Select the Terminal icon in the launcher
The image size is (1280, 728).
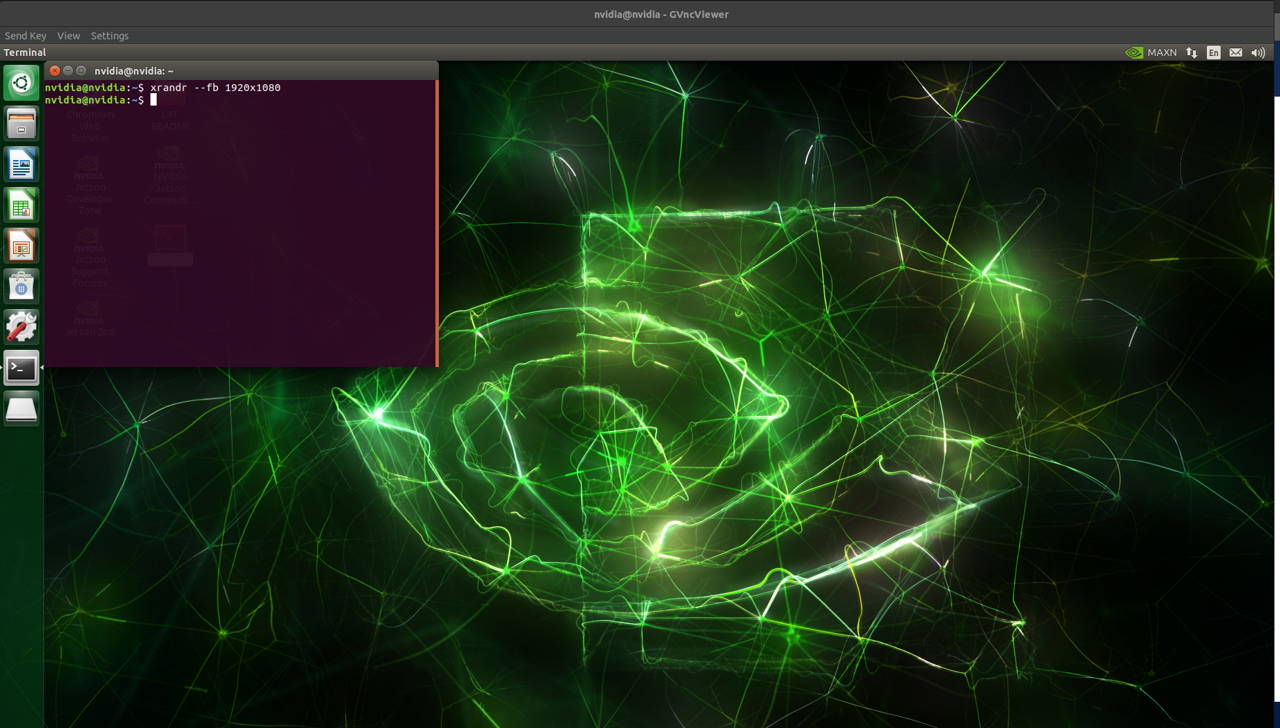click(x=21, y=368)
